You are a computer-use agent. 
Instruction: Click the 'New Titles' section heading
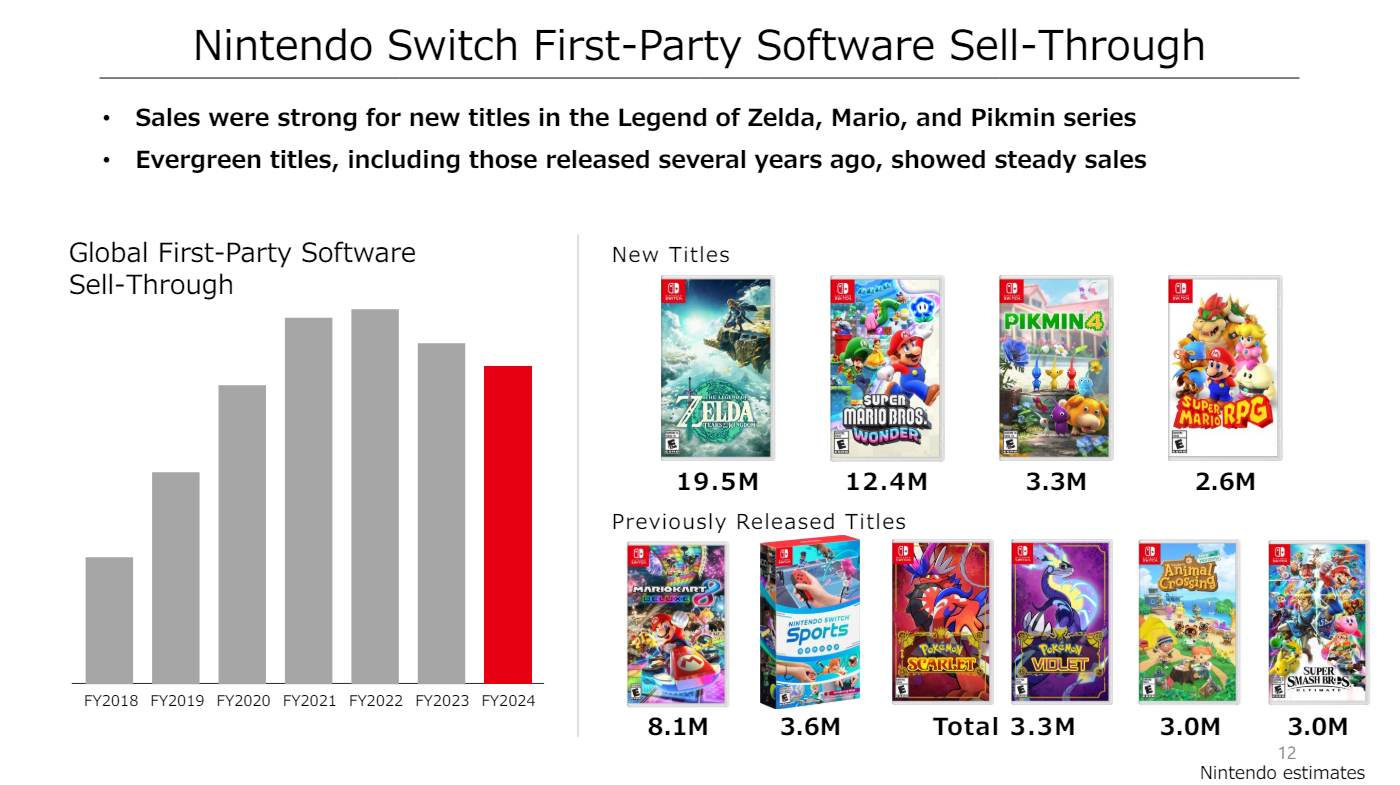671,255
